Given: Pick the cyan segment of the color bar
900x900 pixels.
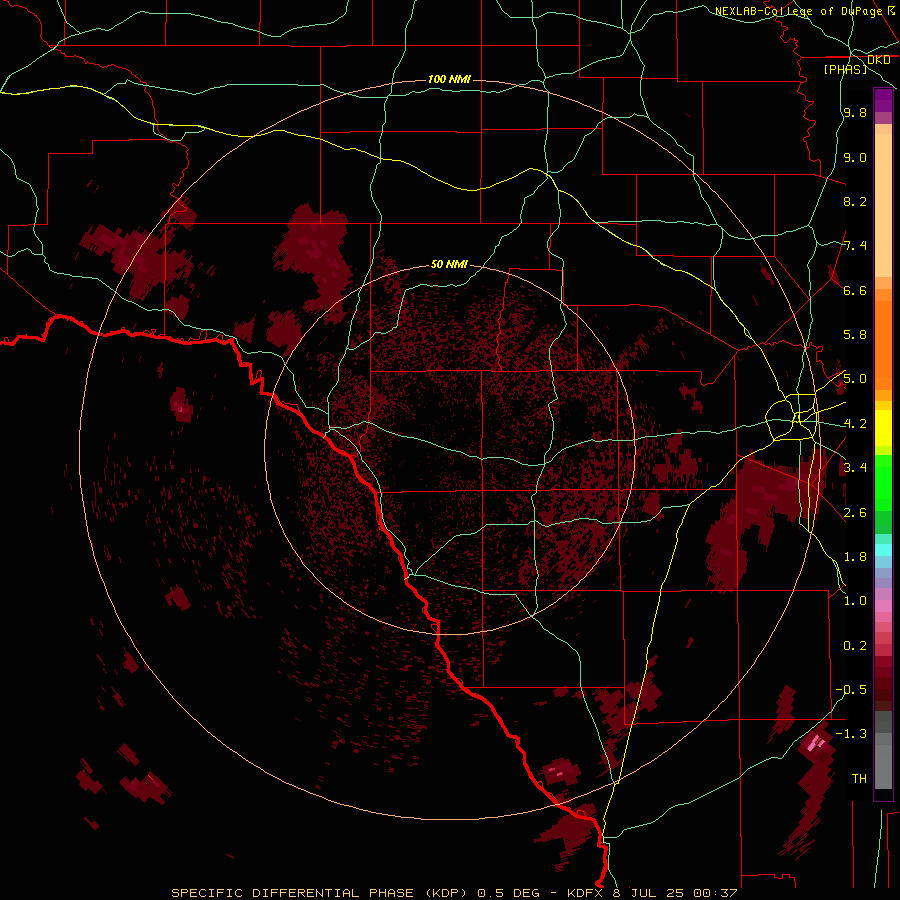Looking at the screenshot, I should (x=883, y=550).
